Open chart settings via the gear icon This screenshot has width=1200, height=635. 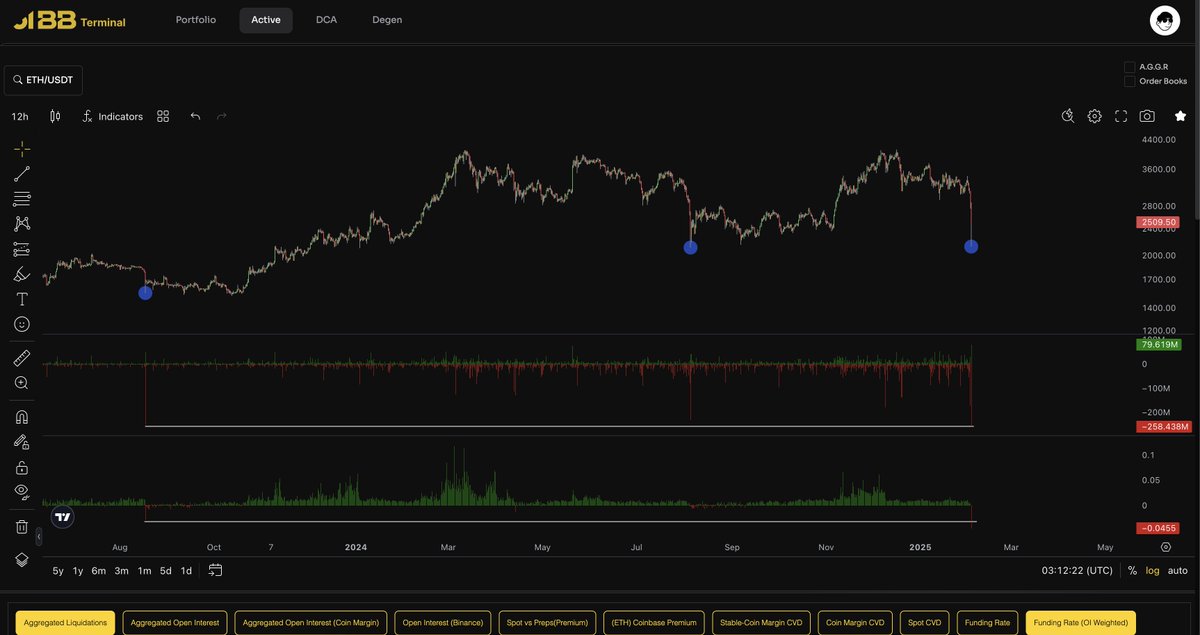pos(1092,114)
